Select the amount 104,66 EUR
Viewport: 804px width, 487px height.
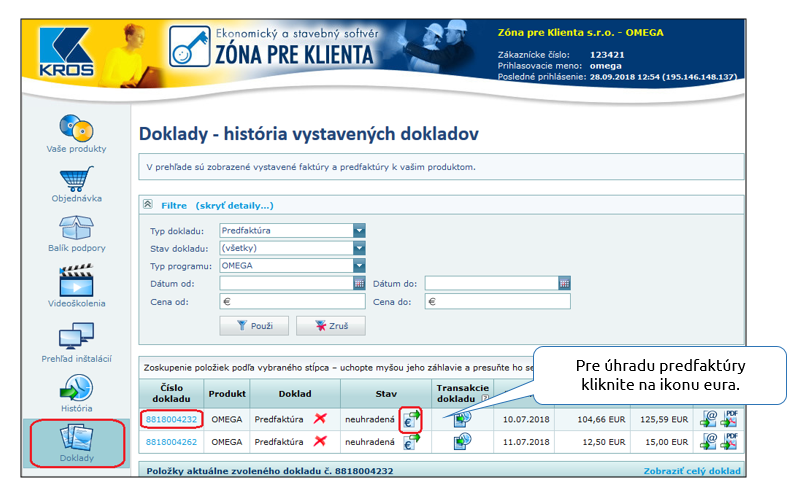pos(601,419)
